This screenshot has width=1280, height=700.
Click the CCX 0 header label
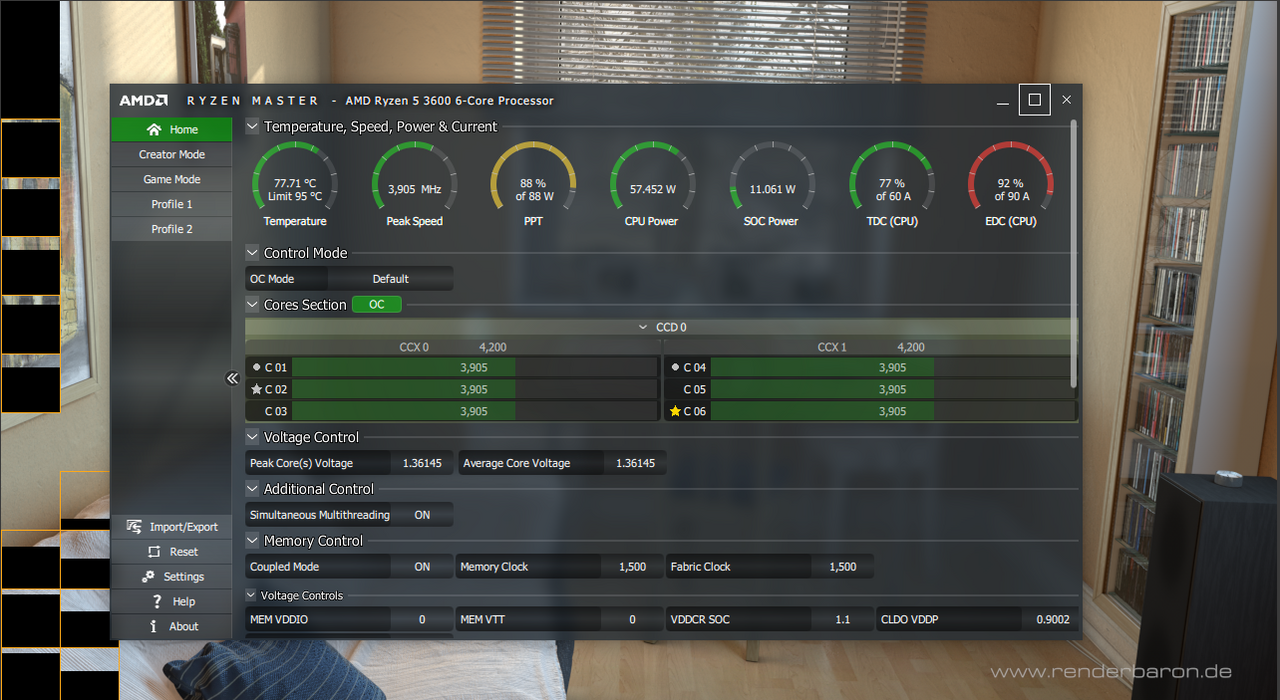coord(414,347)
